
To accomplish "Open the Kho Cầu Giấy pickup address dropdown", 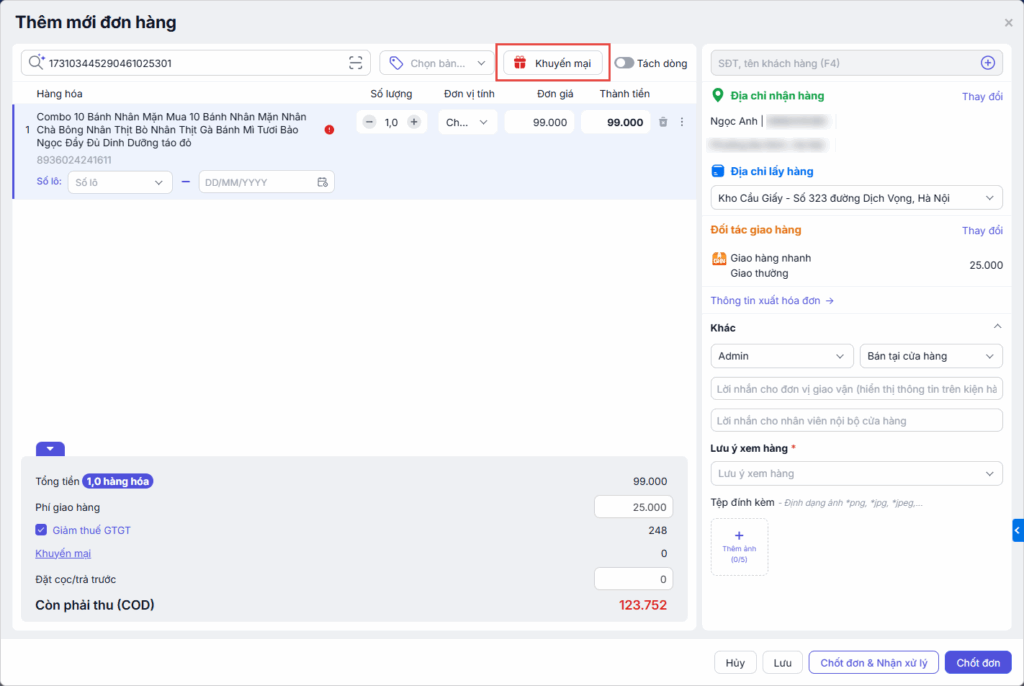I will click(856, 198).
